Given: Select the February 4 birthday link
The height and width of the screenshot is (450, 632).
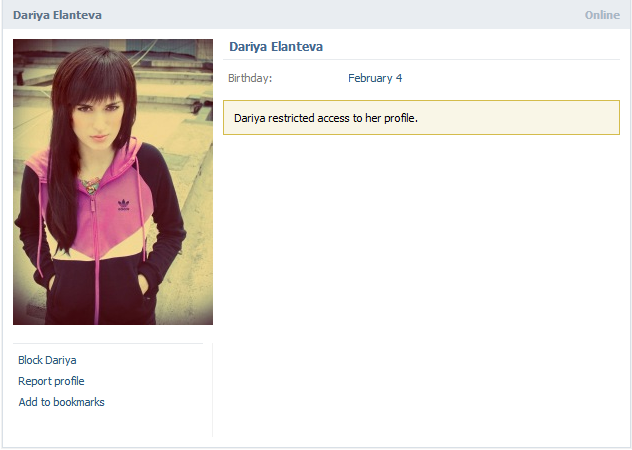Looking at the screenshot, I should (375, 78).
